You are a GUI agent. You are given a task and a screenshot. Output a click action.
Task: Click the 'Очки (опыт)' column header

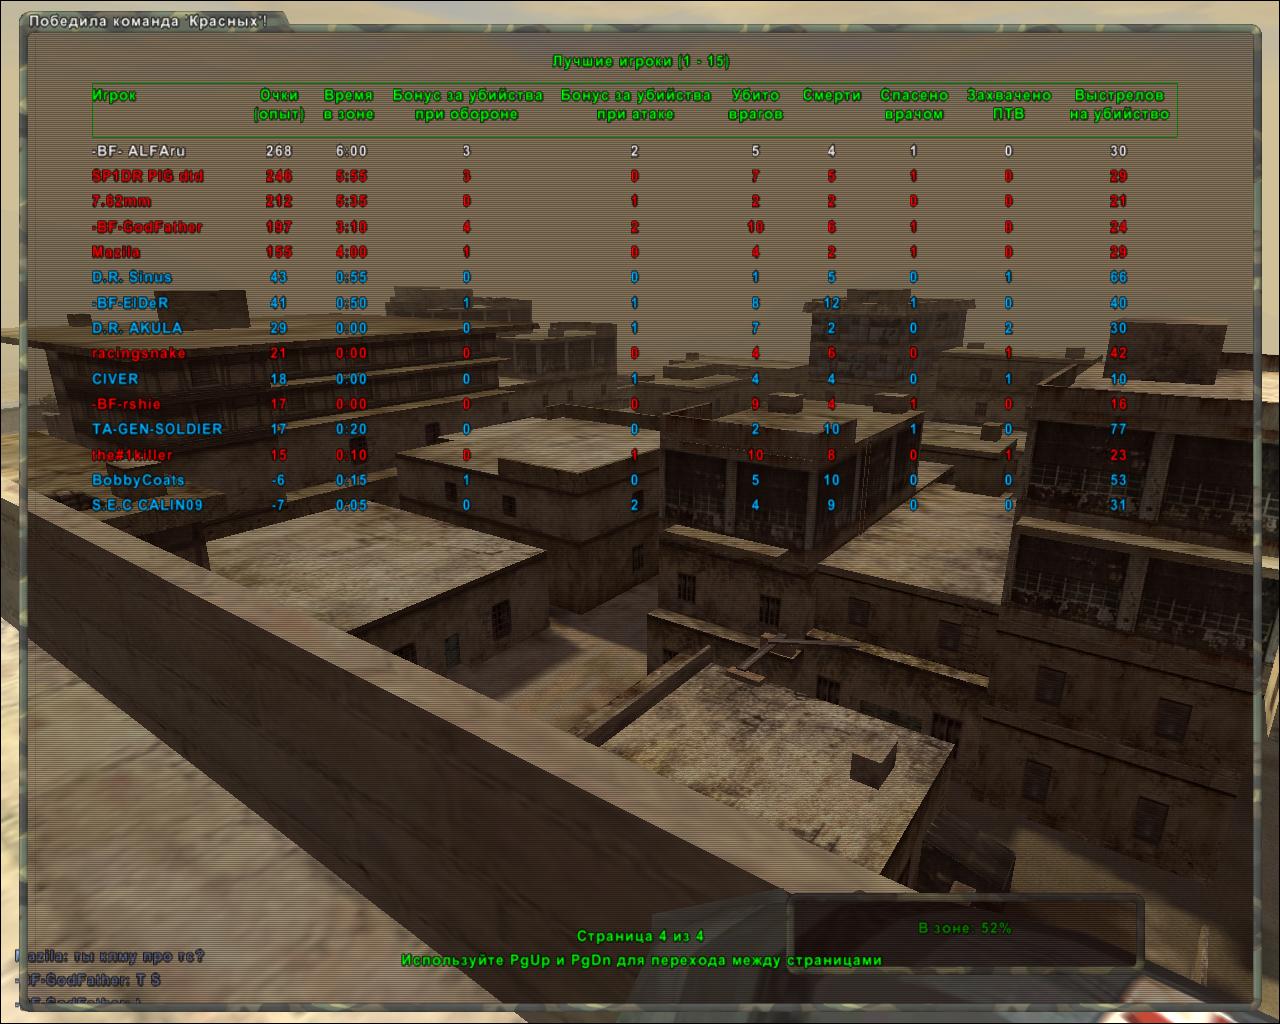tap(279, 105)
